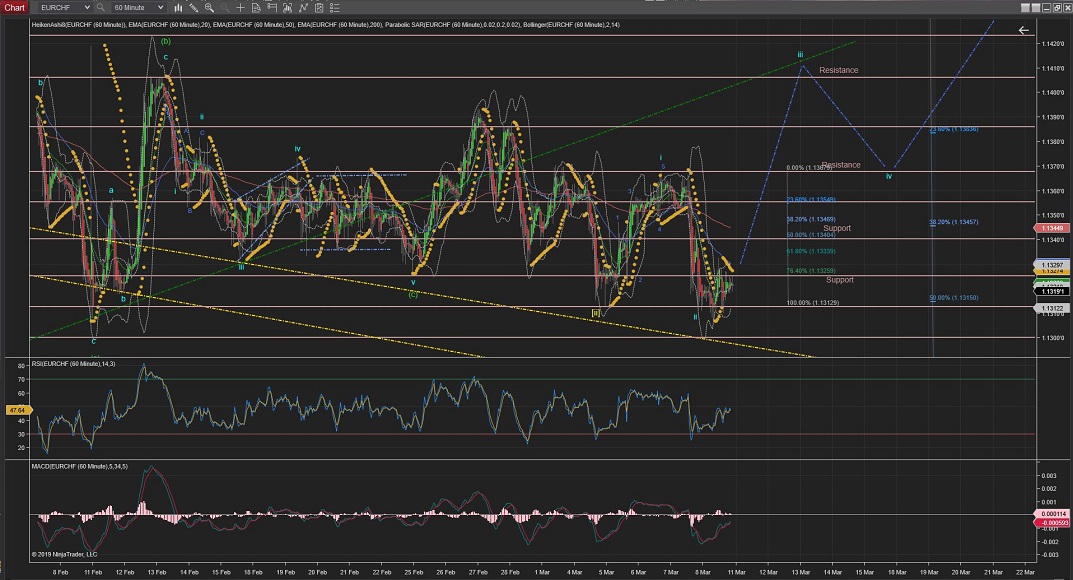Click the 0.00% (1.13679) Fibonacci label

point(810,168)
